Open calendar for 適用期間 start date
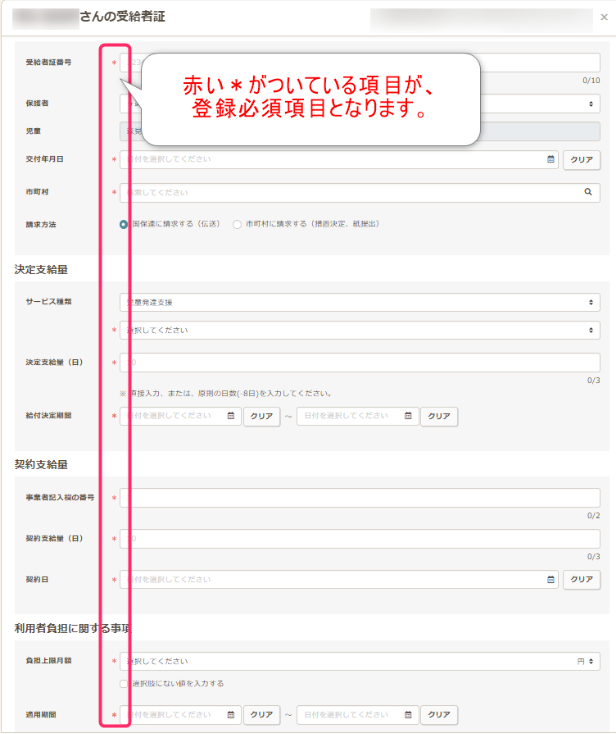 (x=231, y=715)
